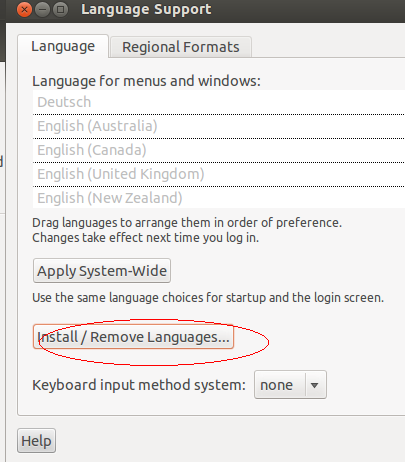
Task: Click the "Language for menus and windows" heading
Action: (146, 81)
